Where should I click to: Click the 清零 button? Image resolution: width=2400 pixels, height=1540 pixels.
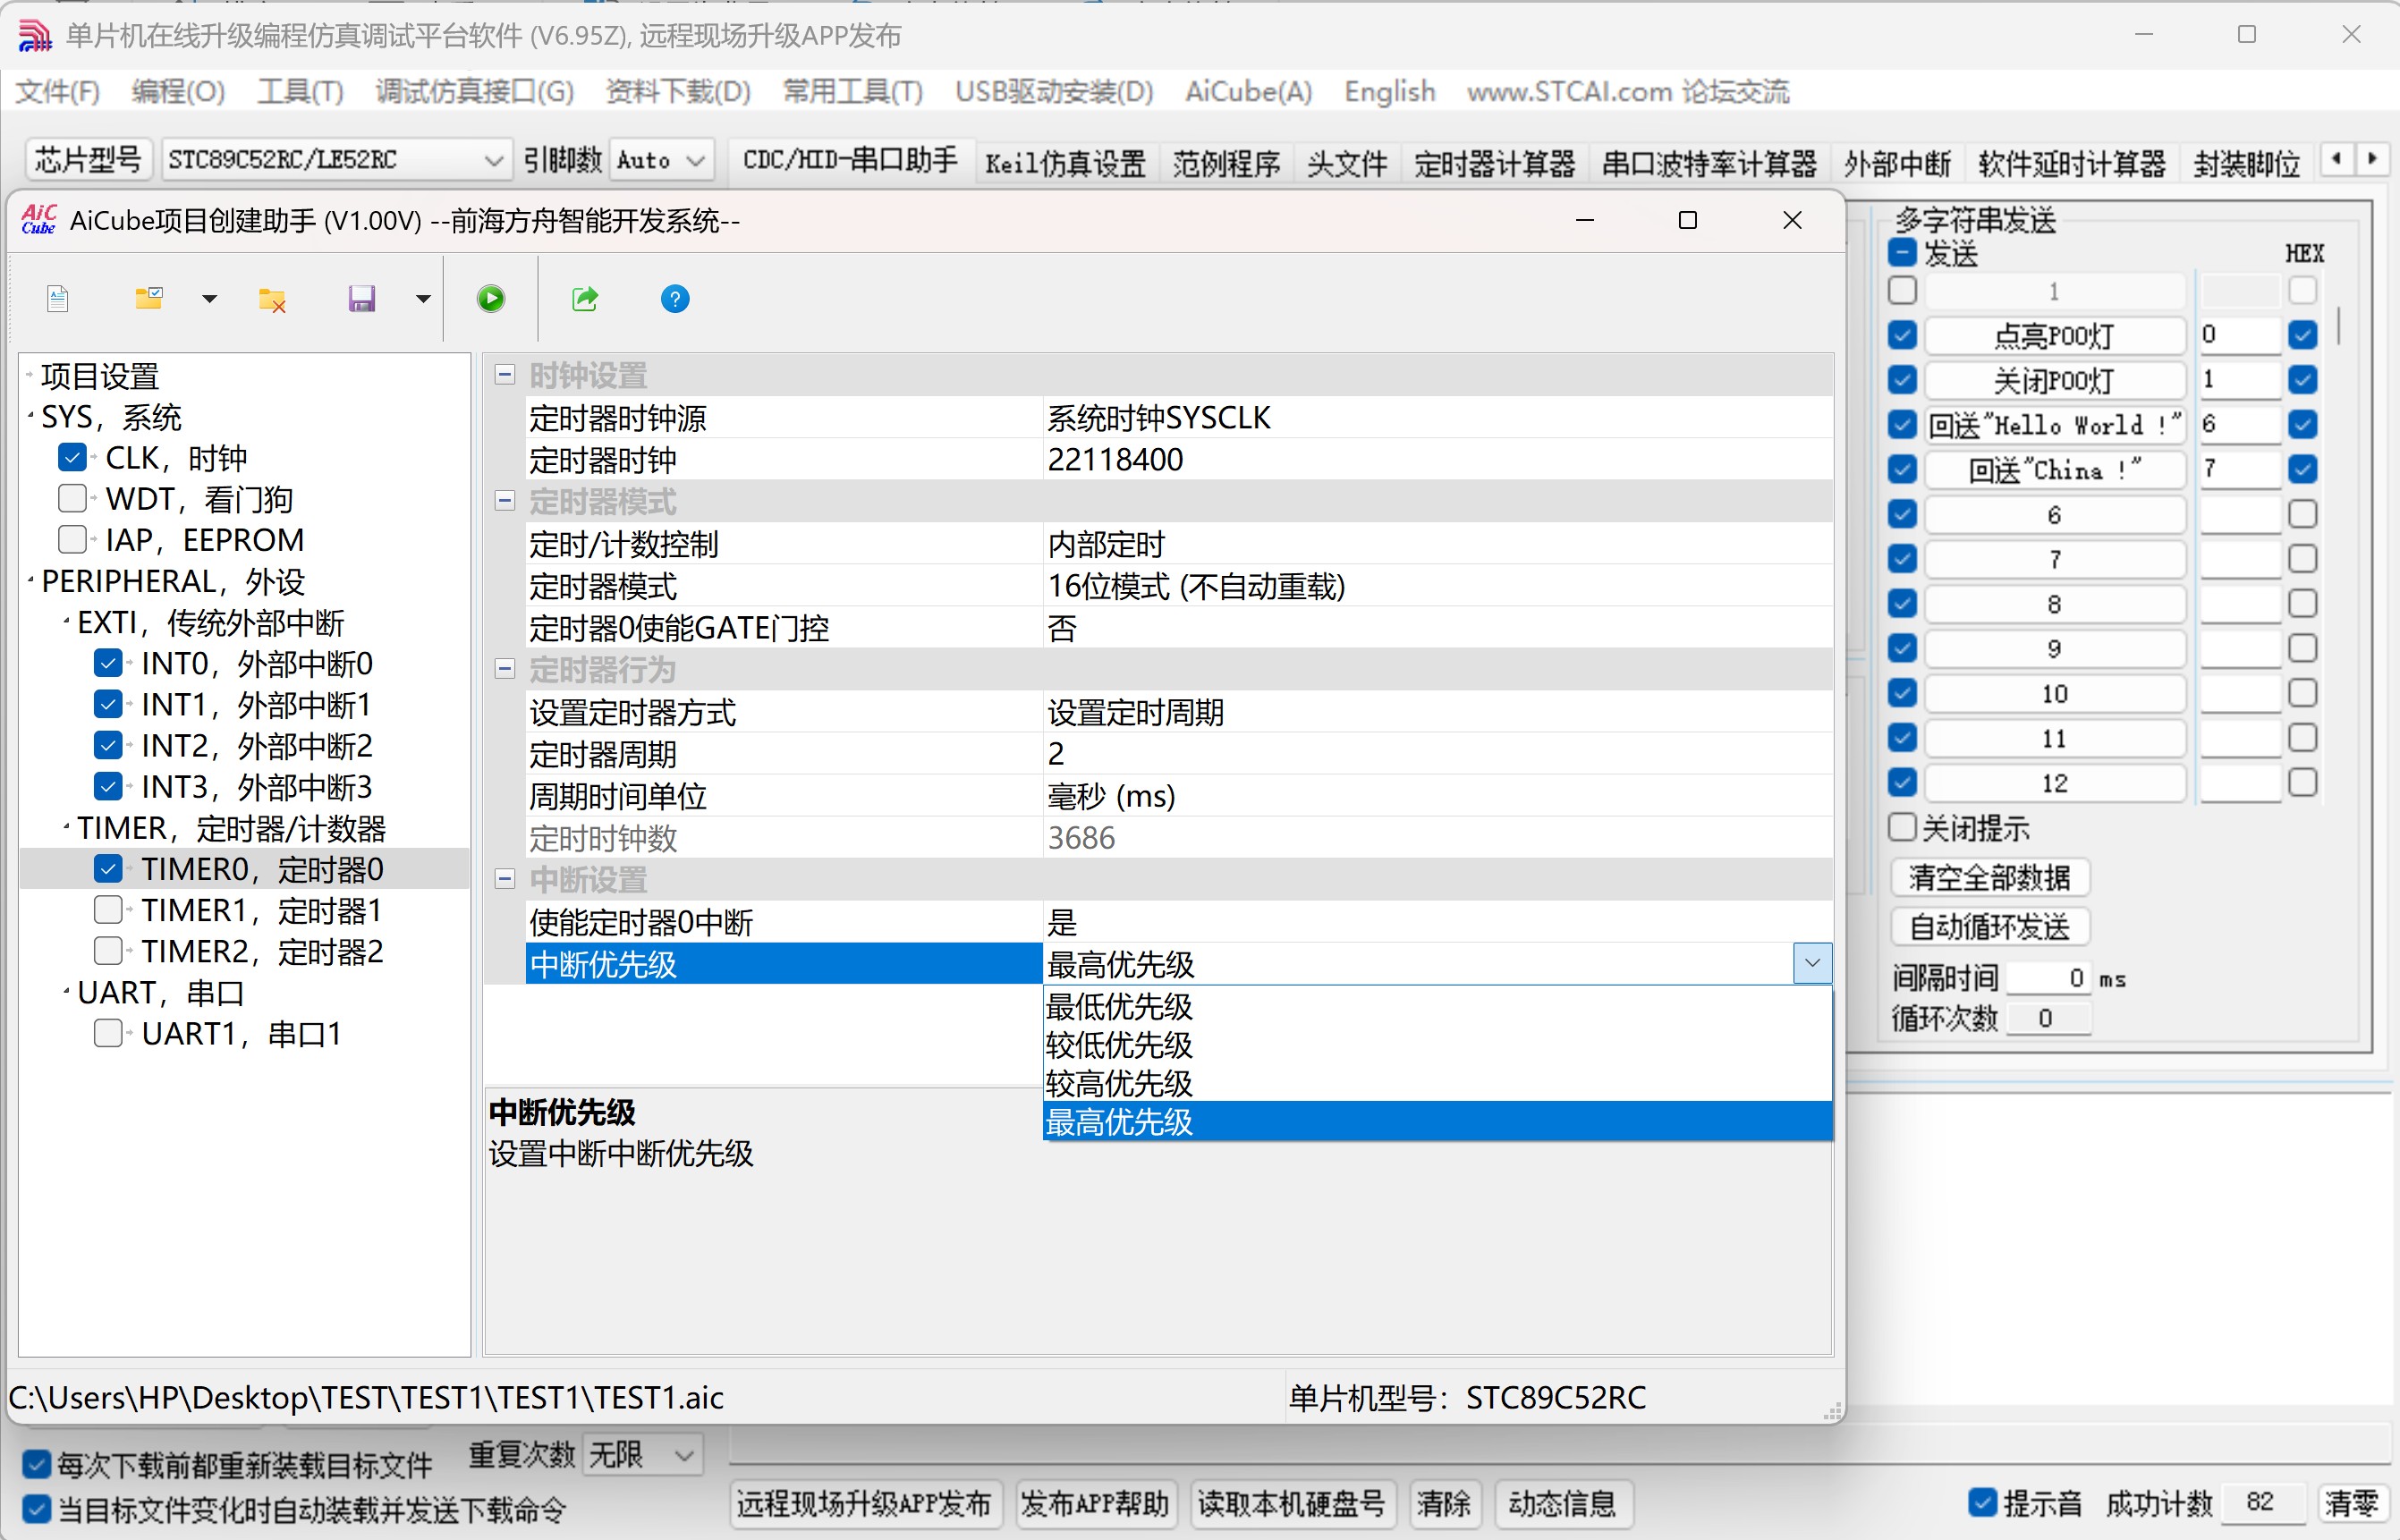[2351, 1503]
